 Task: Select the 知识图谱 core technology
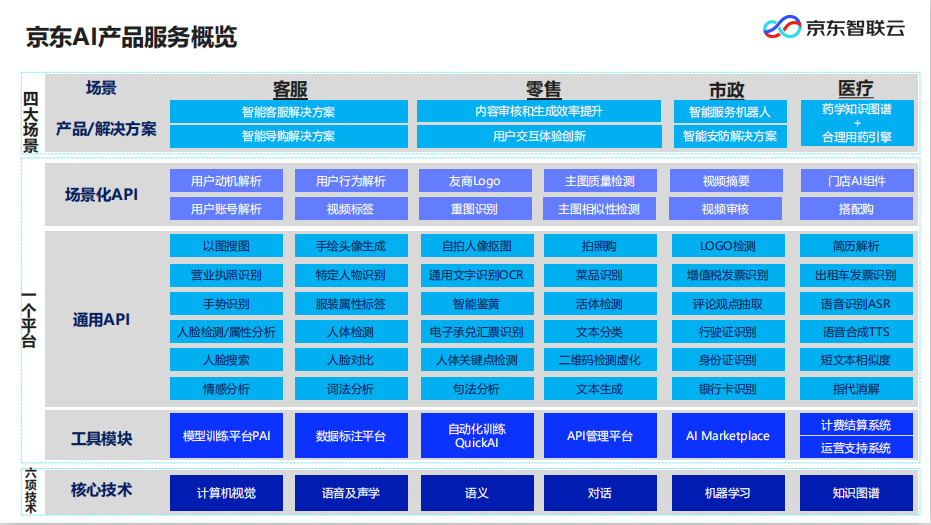tap(856, 492)
